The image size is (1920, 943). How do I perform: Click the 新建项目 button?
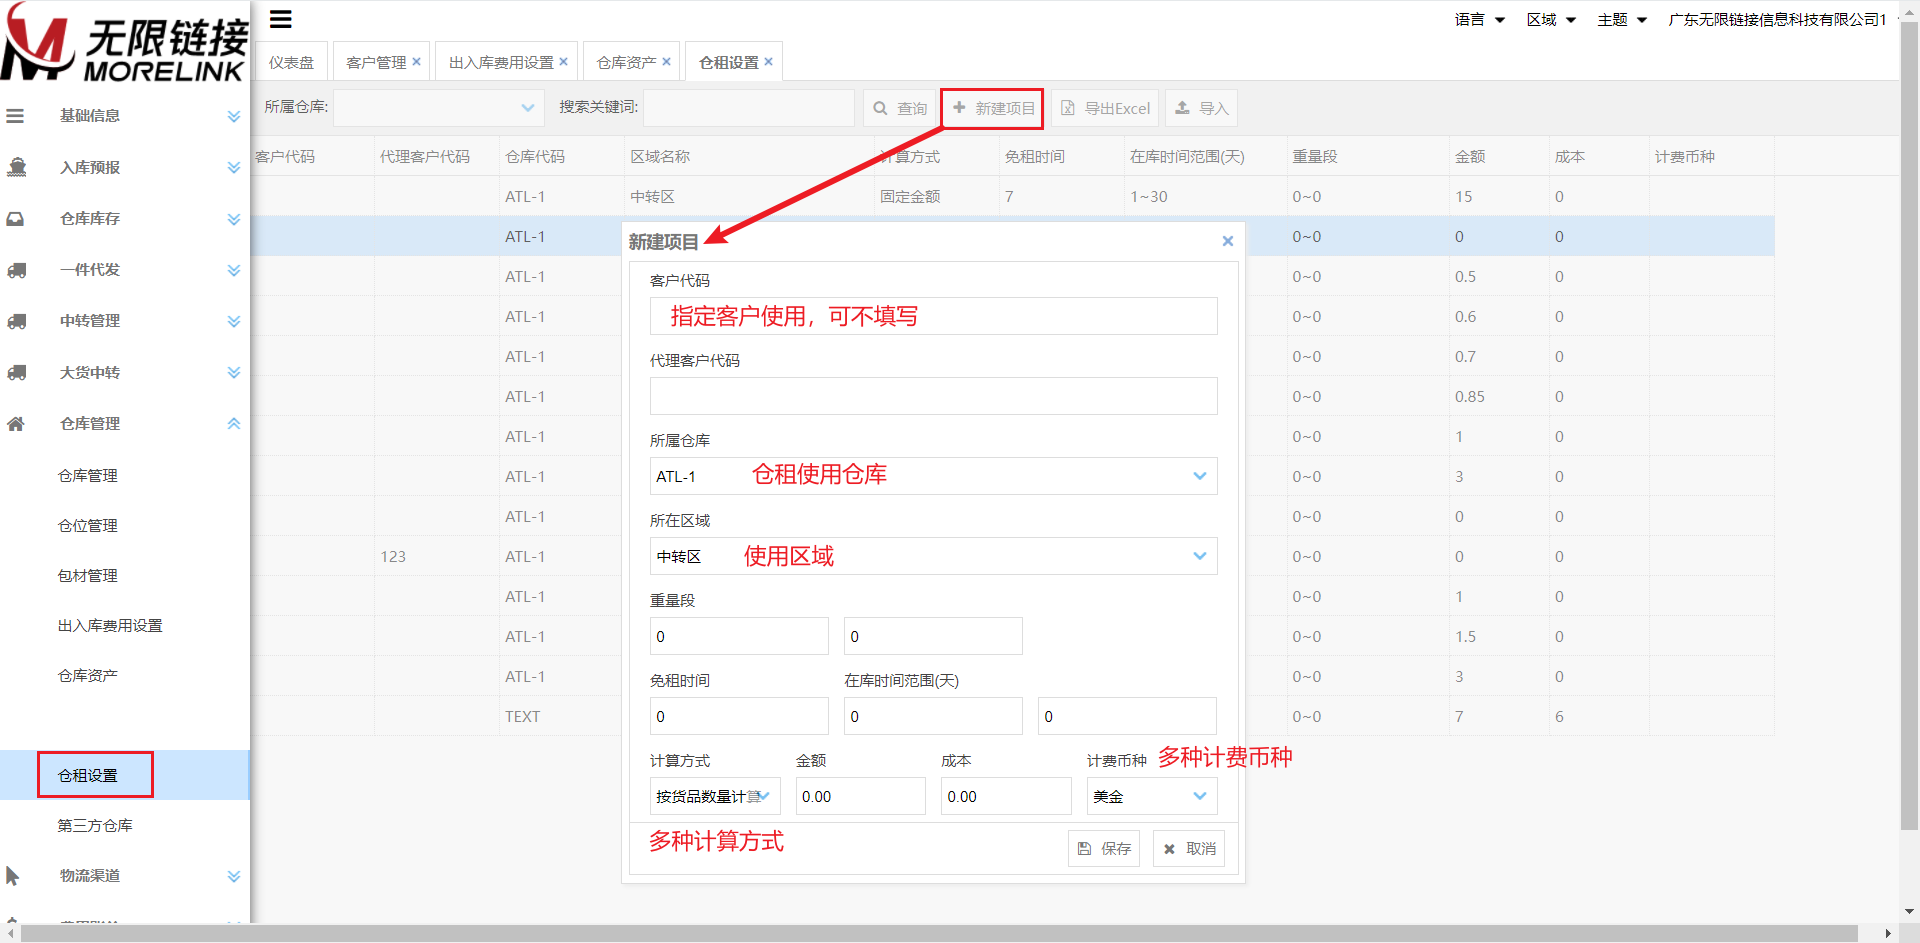point(993,108)
